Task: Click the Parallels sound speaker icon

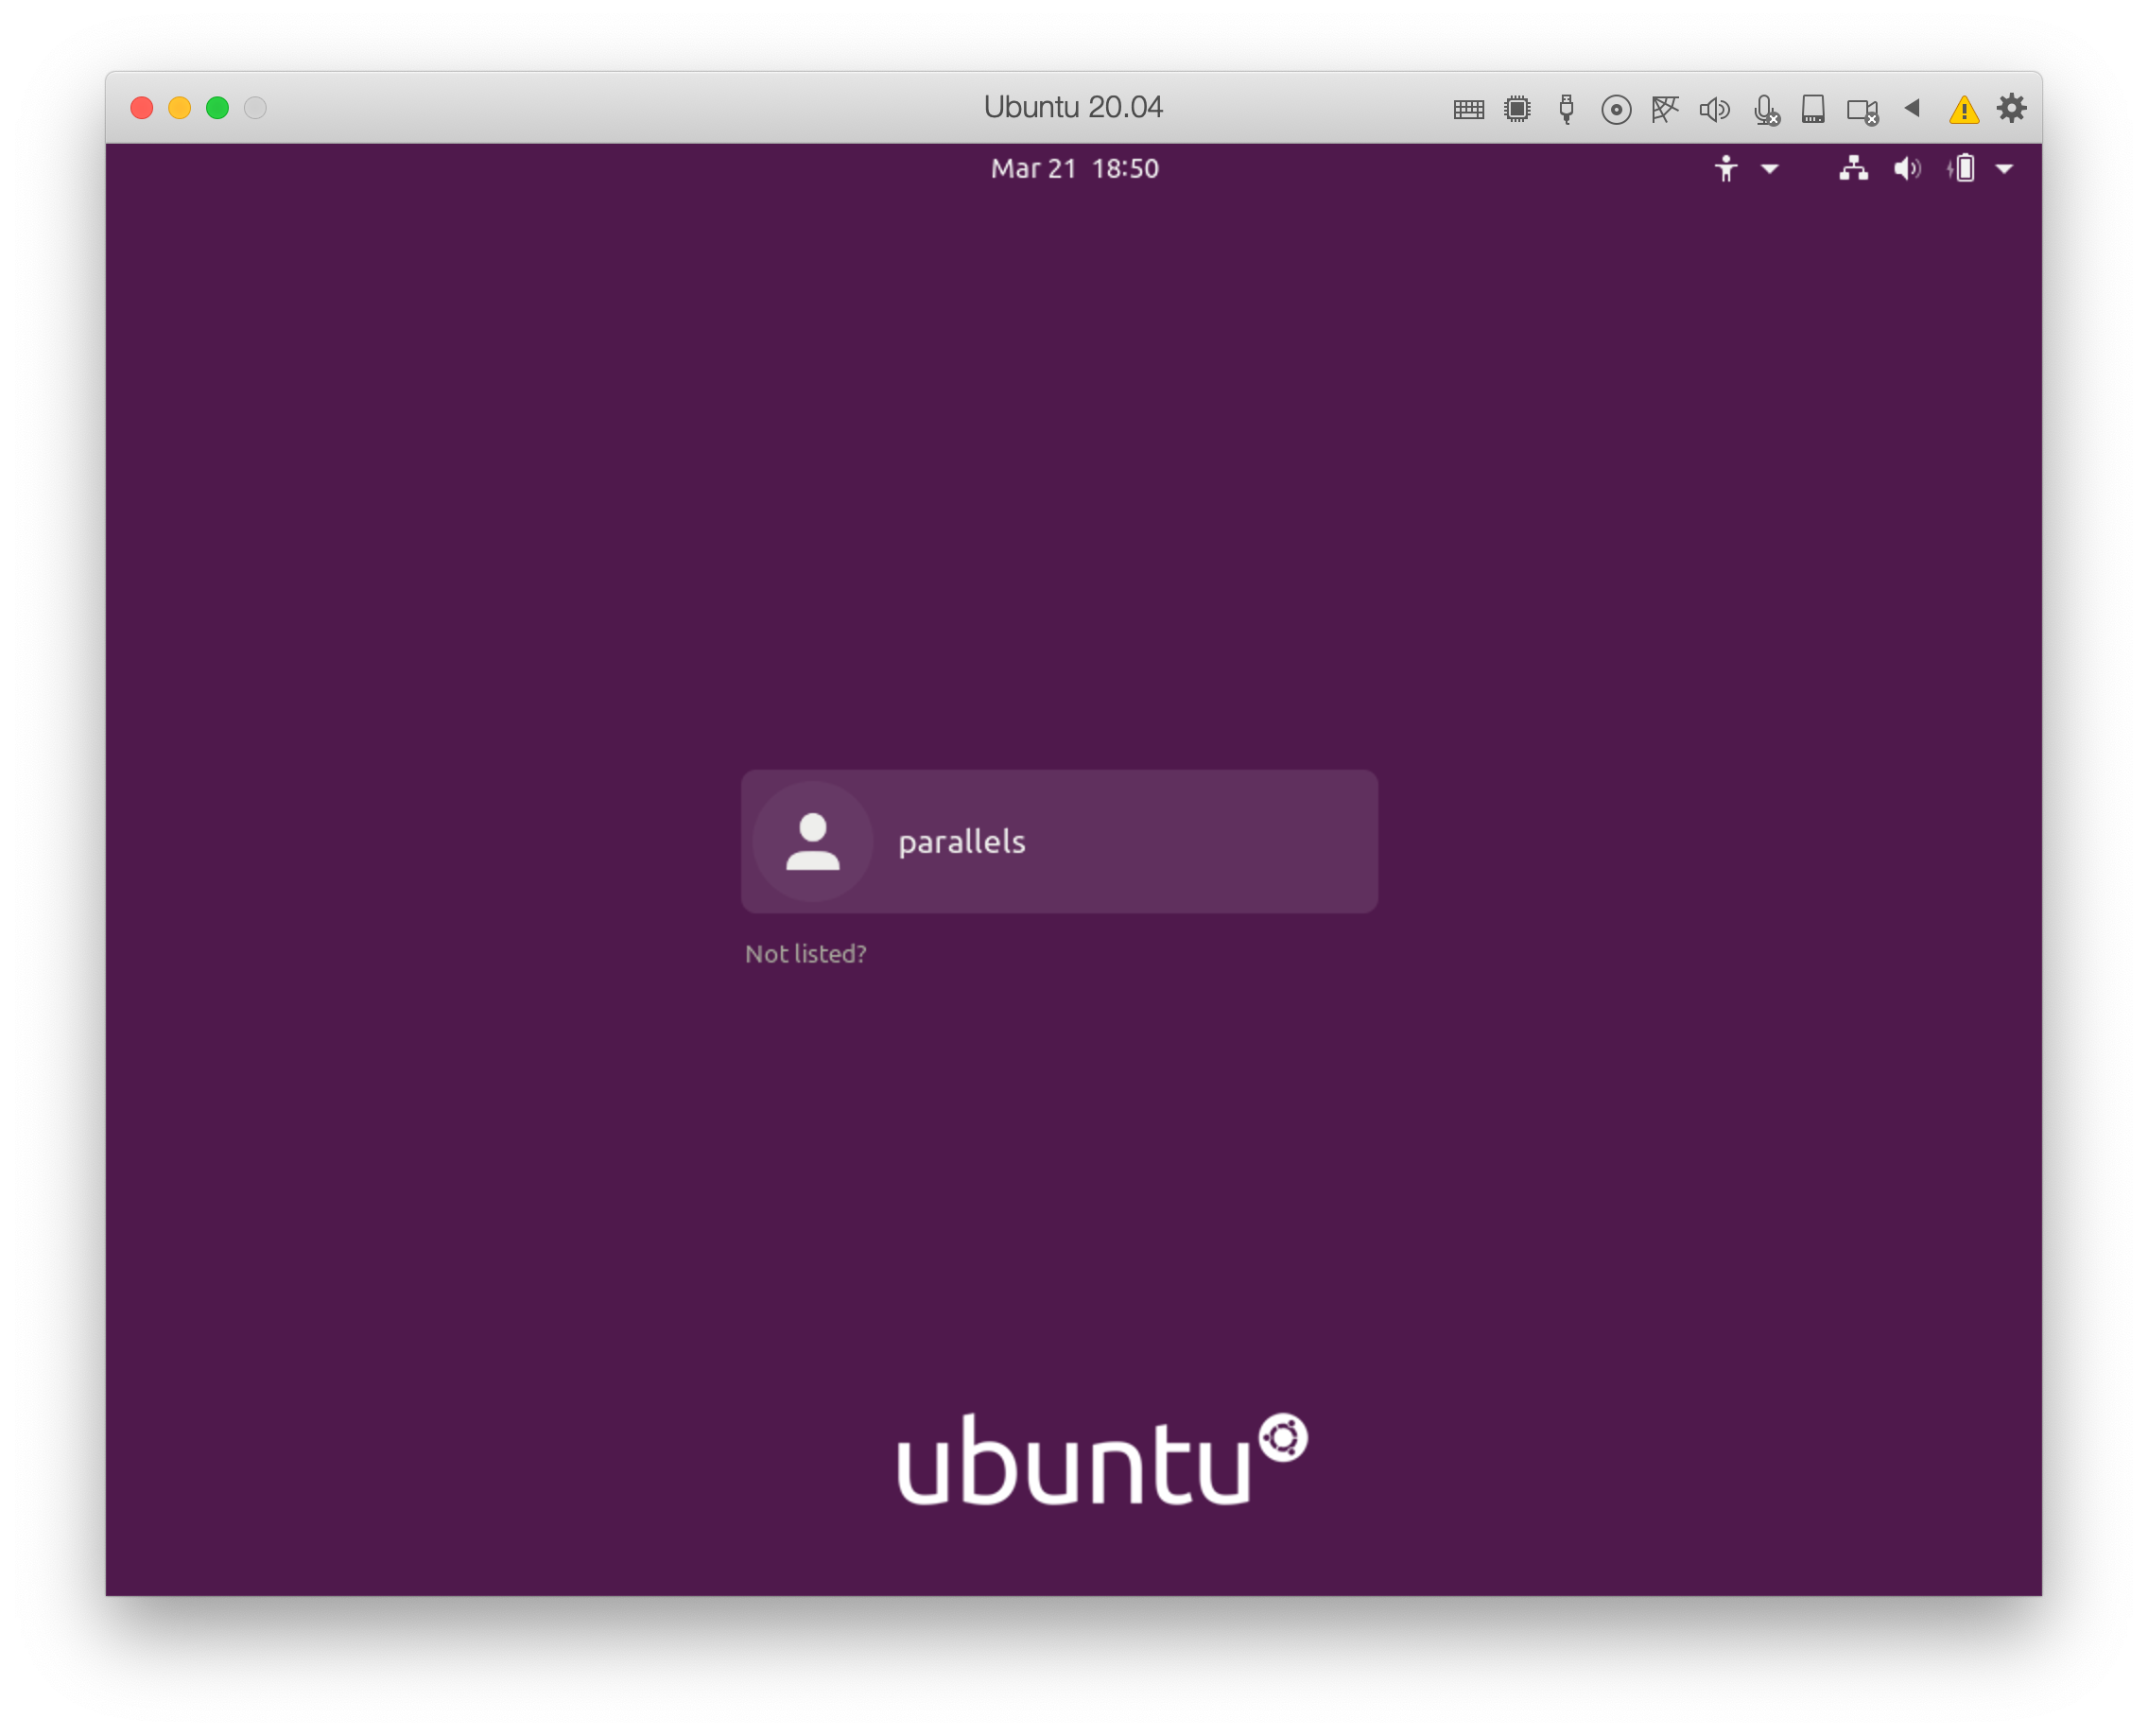Action: (1714, 109)
